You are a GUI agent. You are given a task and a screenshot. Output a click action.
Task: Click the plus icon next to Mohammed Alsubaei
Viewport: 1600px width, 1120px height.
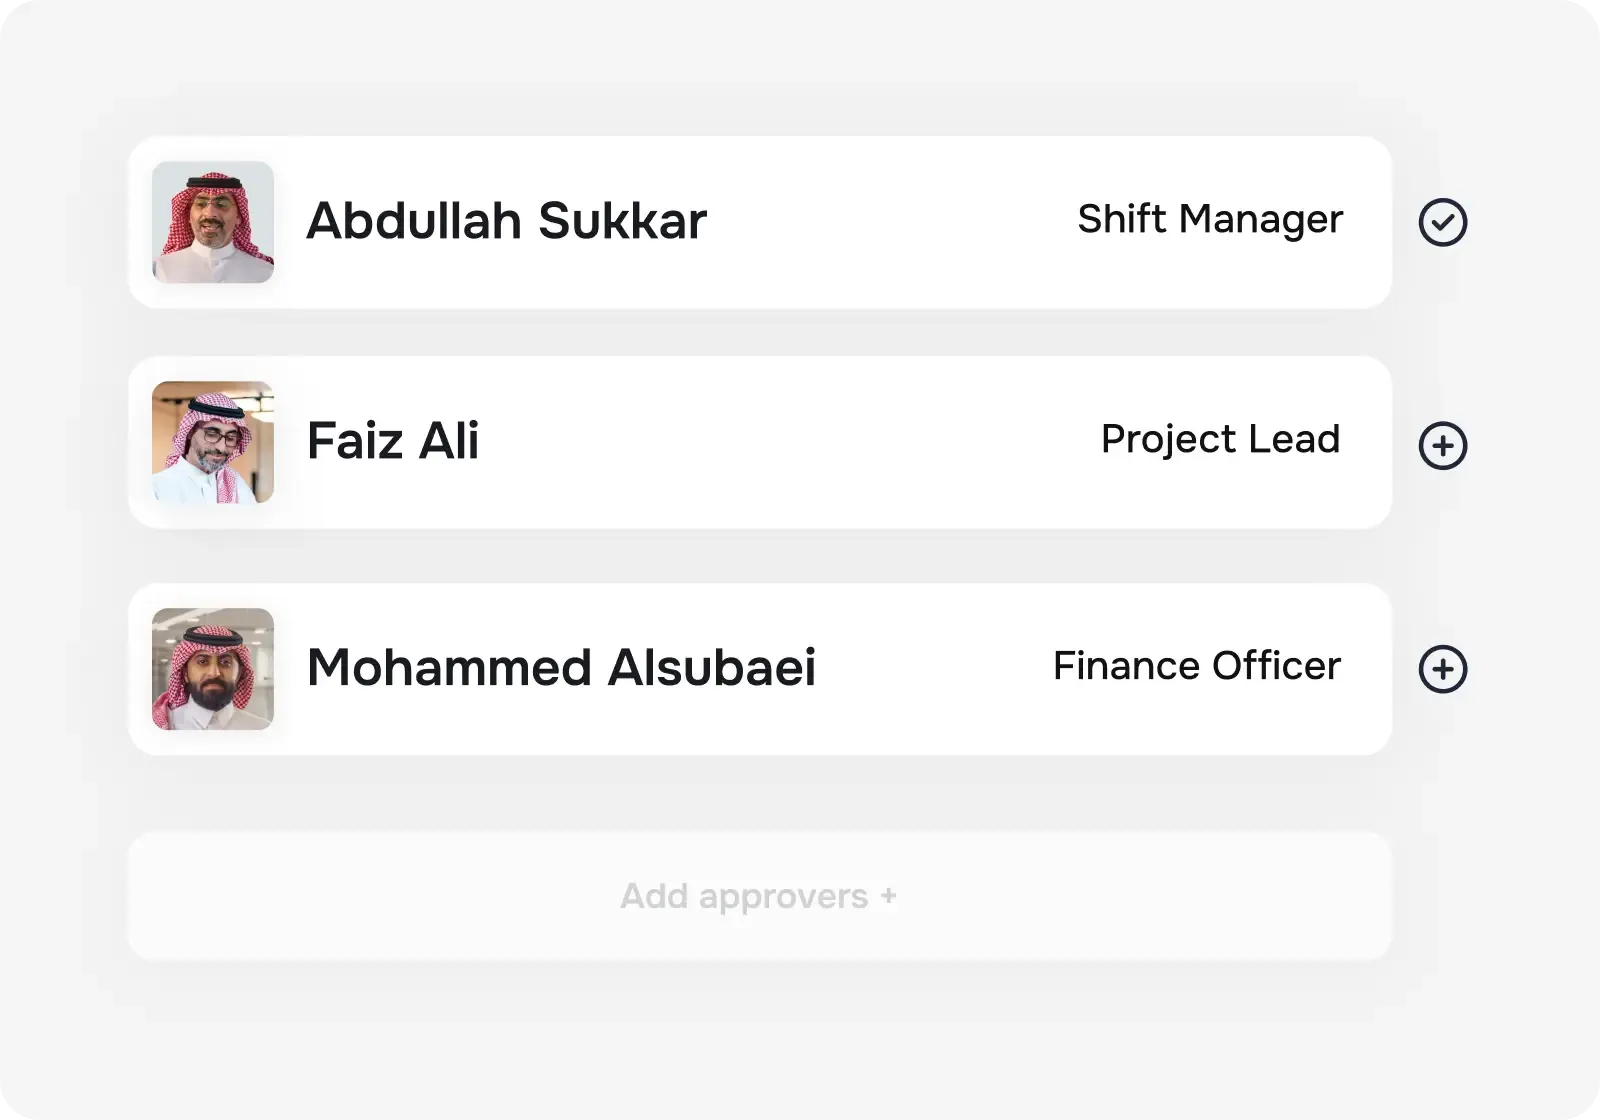(x=1443, y=668)
